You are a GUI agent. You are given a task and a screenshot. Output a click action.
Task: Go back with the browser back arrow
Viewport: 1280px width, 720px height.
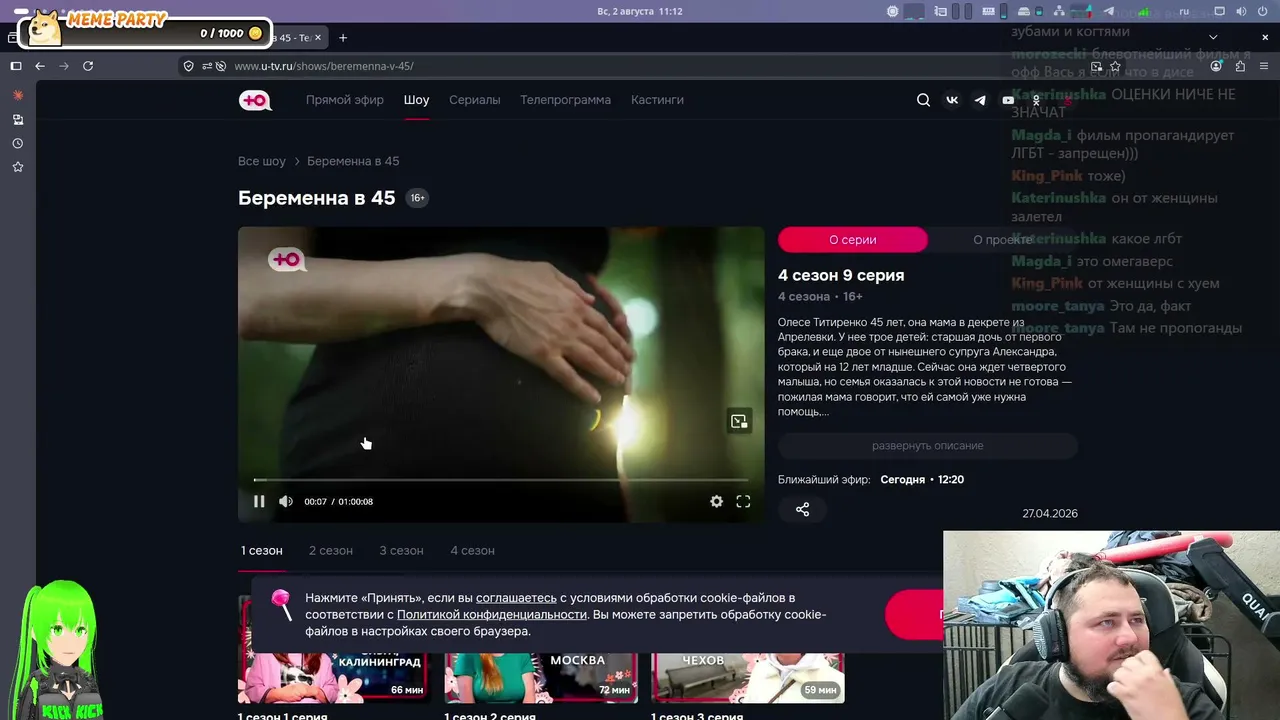coord(40,66)
